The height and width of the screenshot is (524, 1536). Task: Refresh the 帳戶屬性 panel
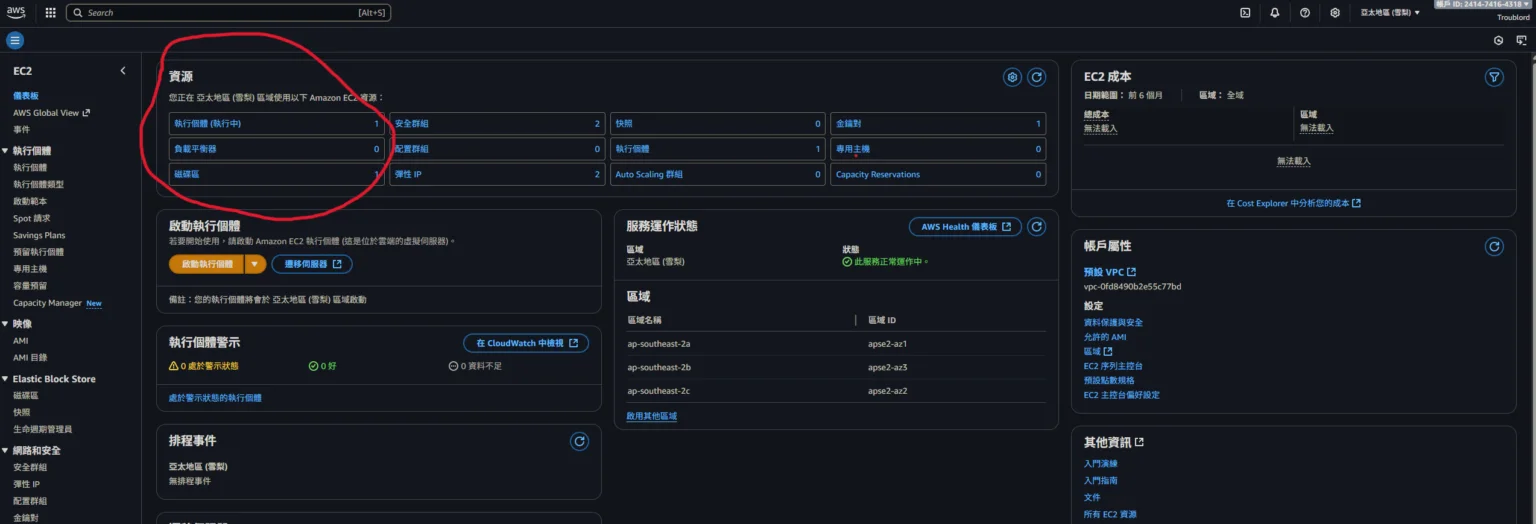coord(1494,246)
